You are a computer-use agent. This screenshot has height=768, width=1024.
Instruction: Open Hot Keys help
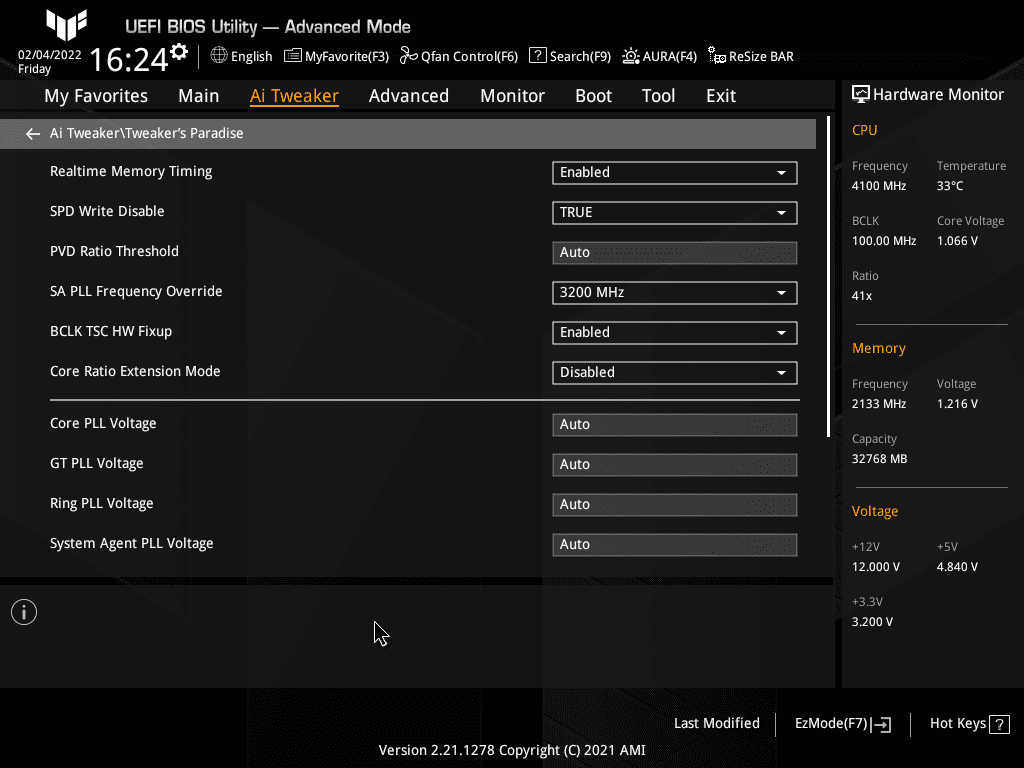(969, 724)
